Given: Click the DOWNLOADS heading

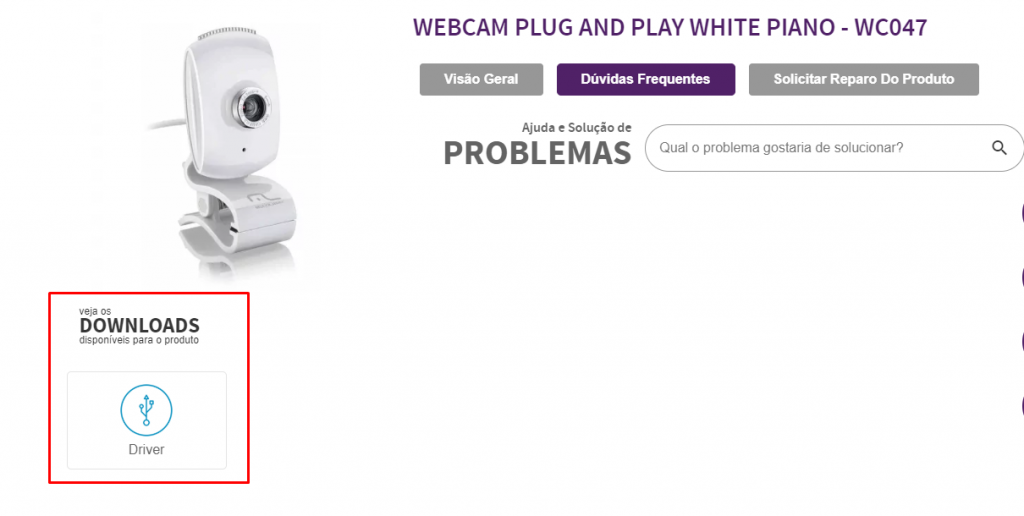Looking at the screenshot, I should coord(140,325).
